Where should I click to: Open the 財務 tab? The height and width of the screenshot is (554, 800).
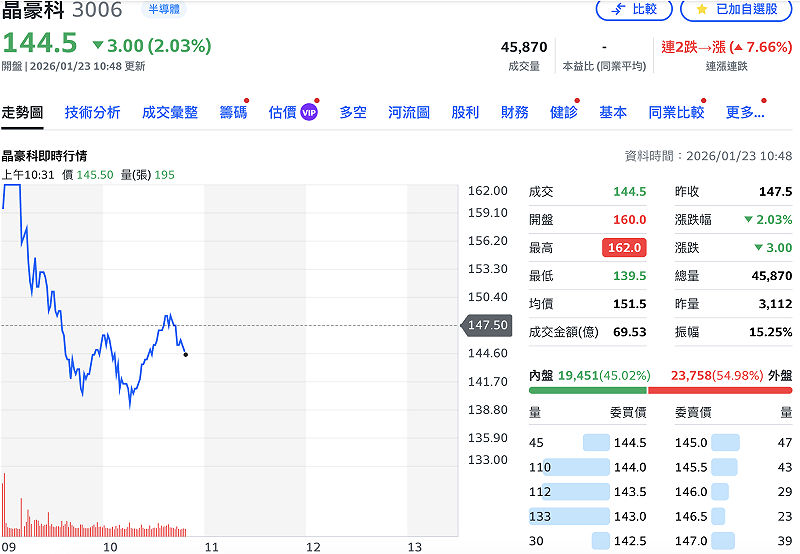pyautogui.click(x=515, y=112)
